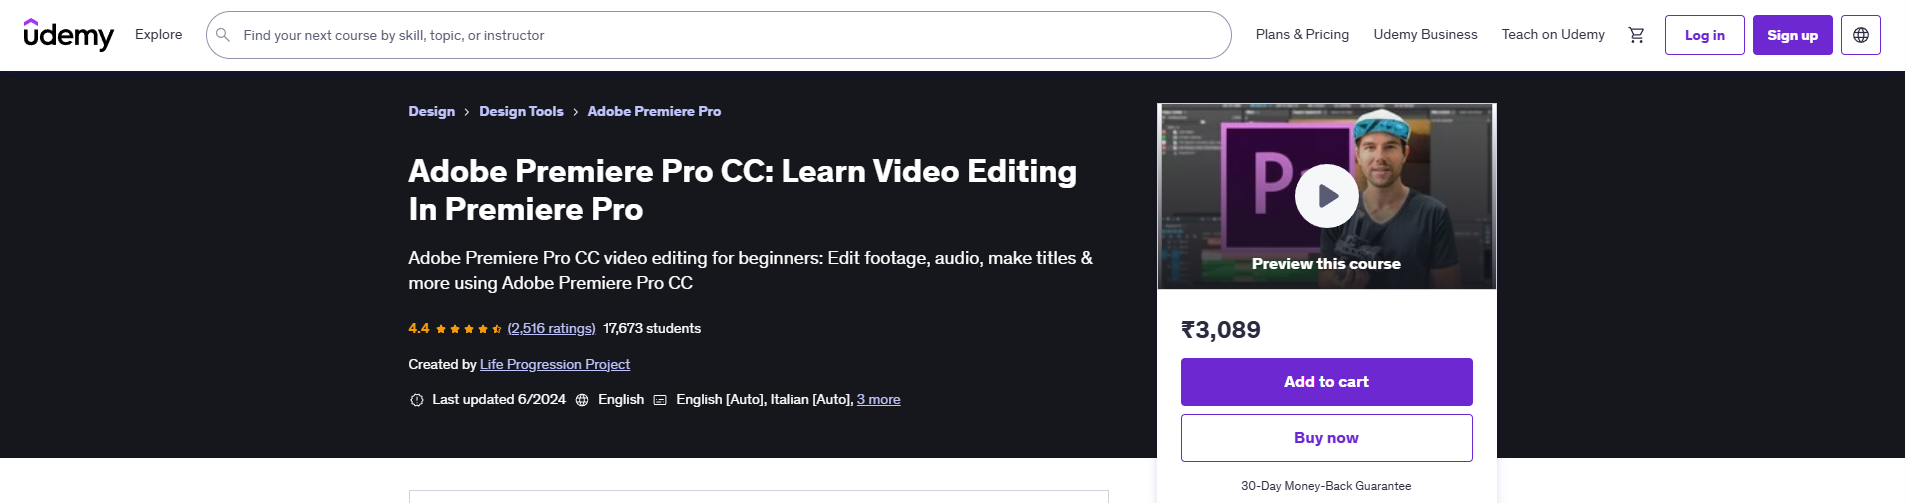Play the course preview video
1906x503 pixels.
pos(1327,196)
